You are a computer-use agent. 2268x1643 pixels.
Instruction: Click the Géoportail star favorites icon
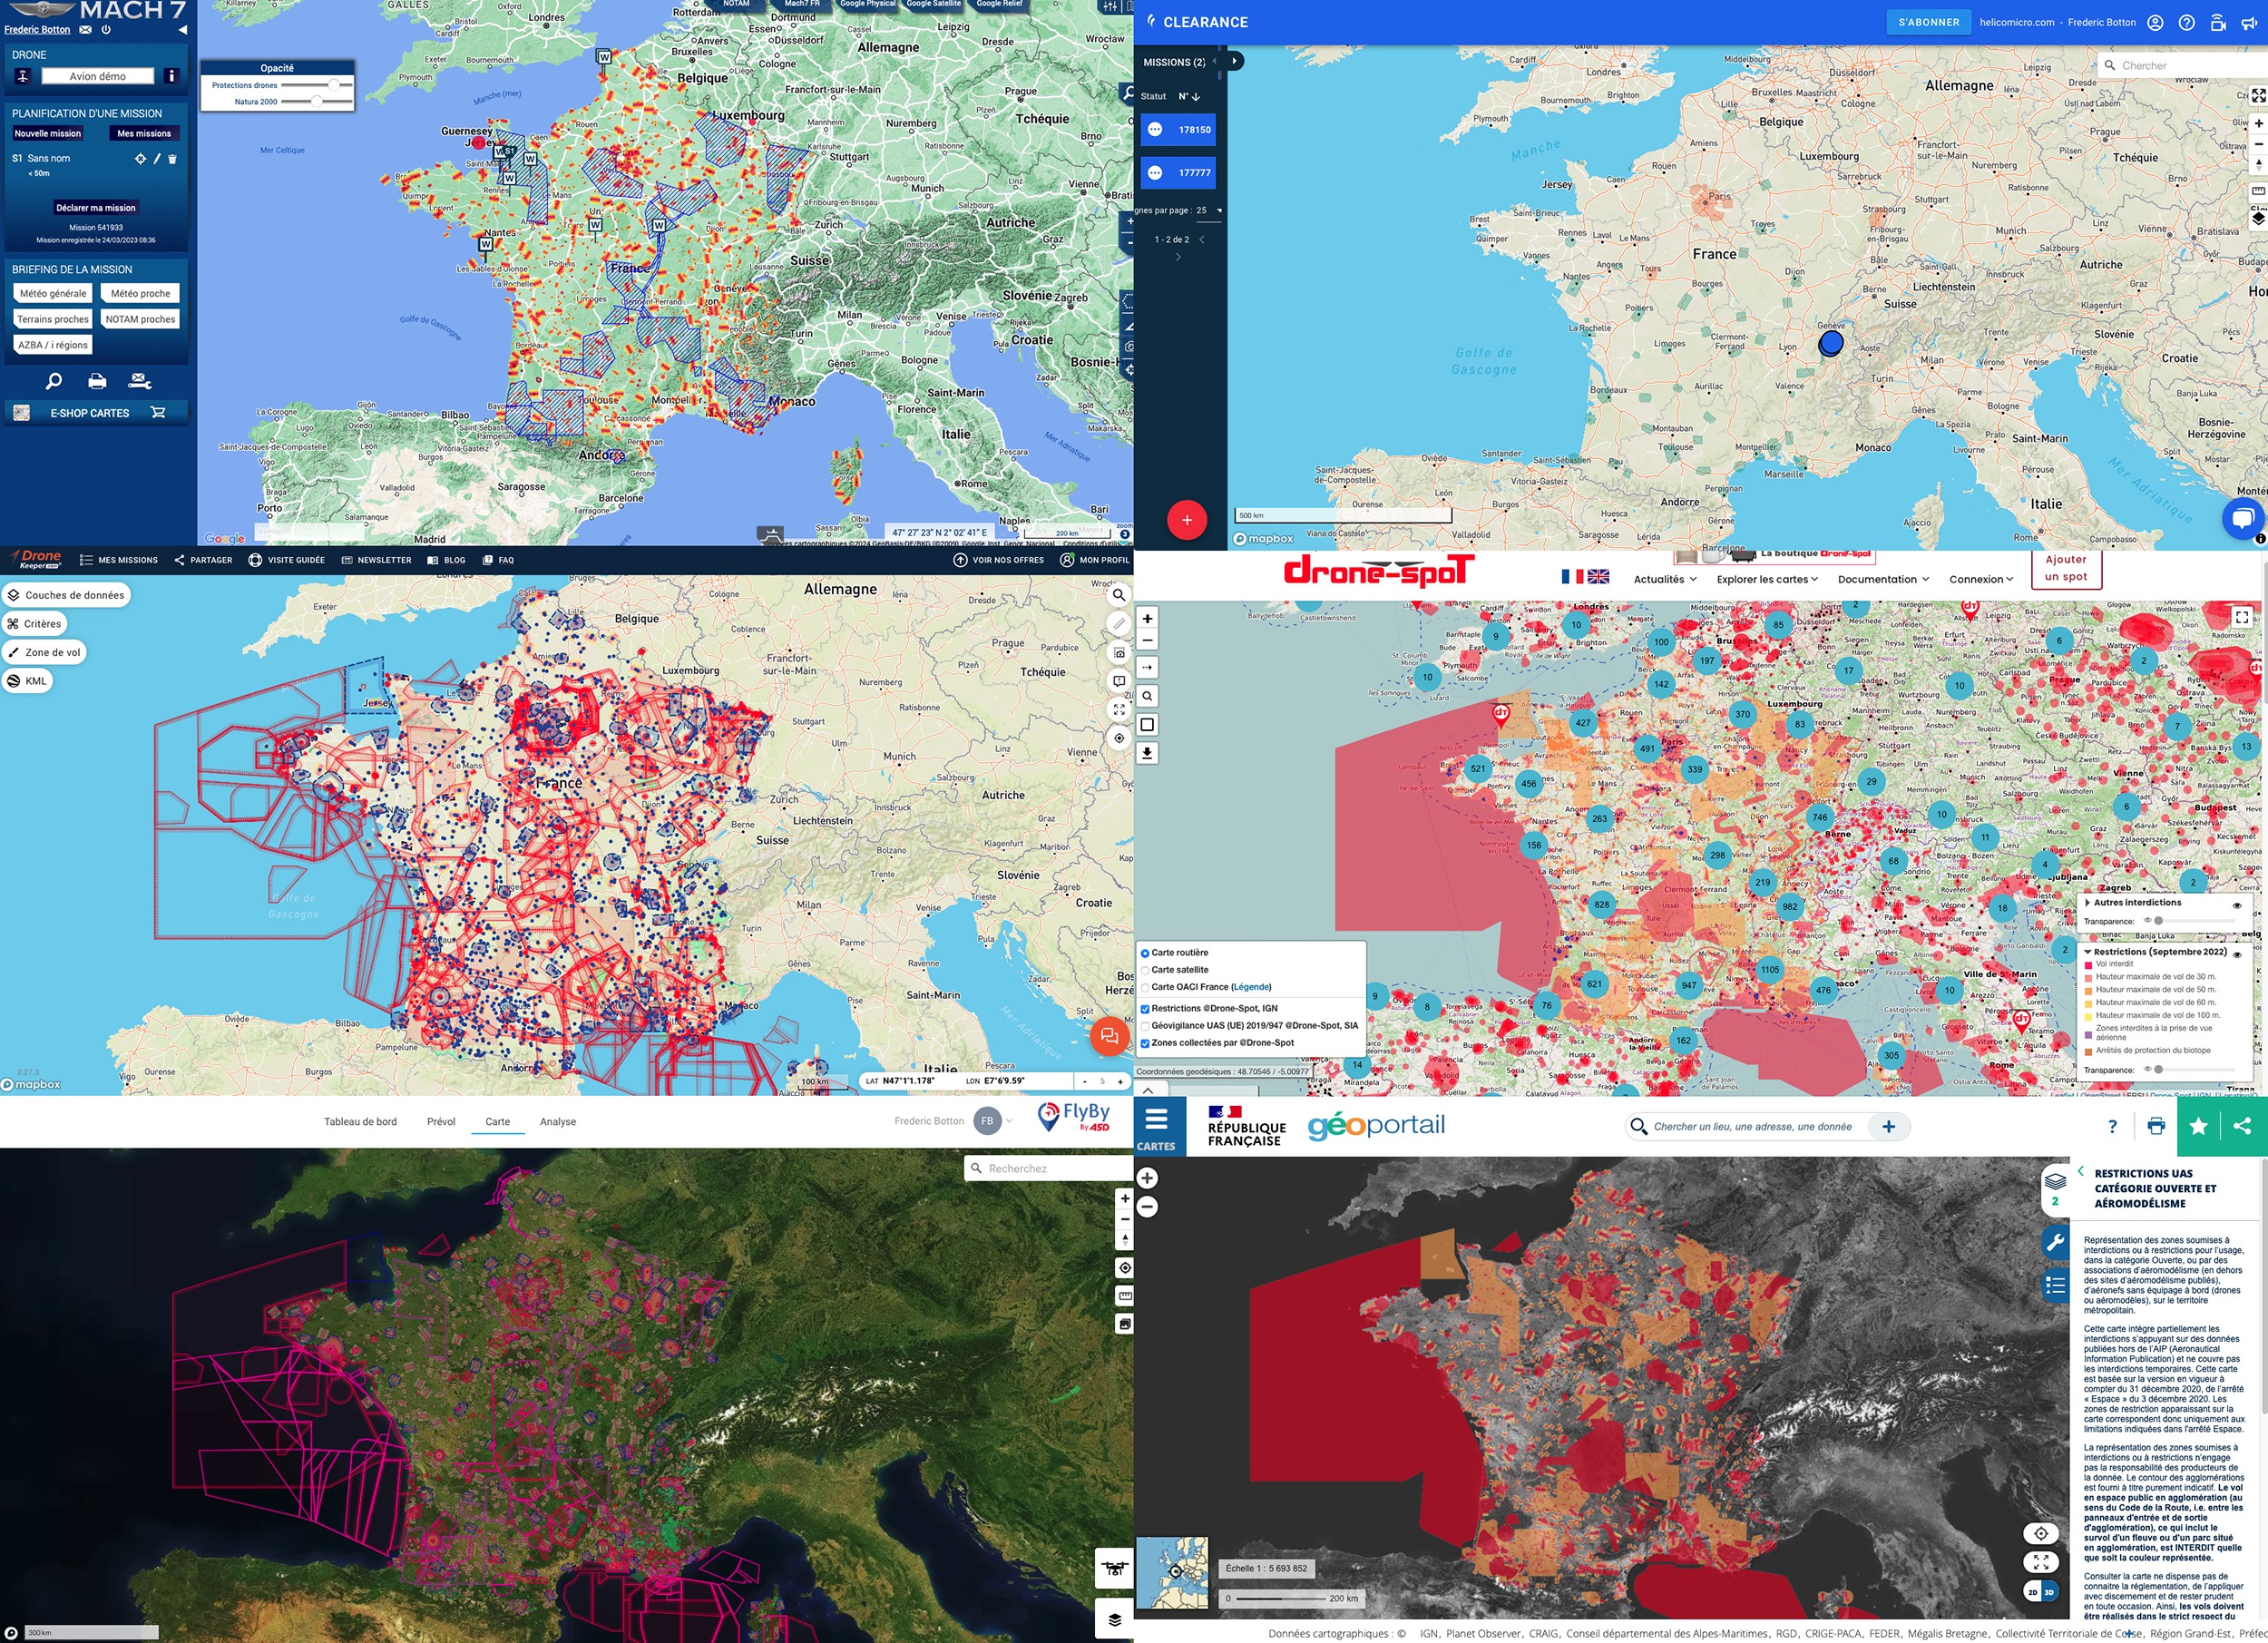[2198, 1126]
